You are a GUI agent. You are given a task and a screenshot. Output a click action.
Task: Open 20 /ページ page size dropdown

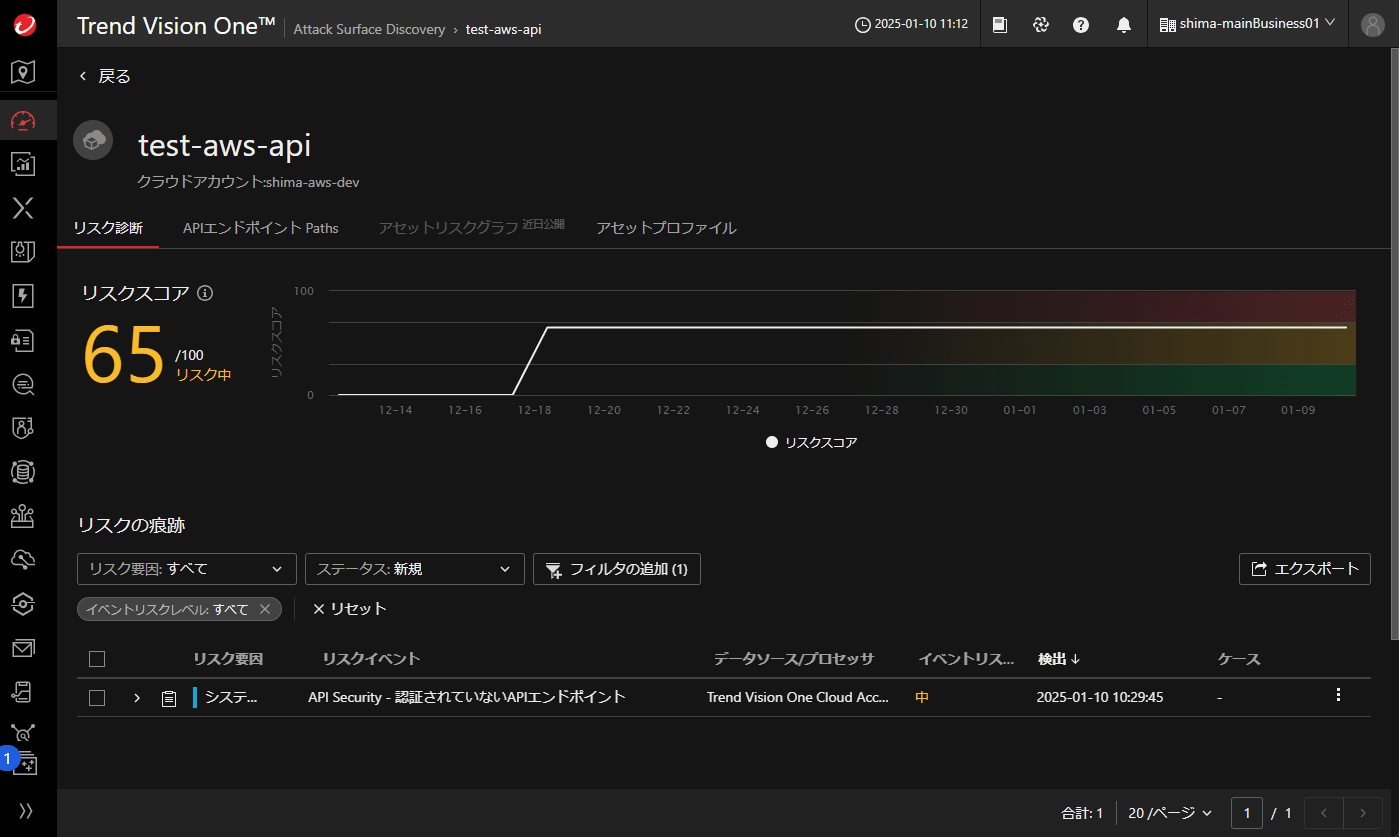pos(1170,813)
